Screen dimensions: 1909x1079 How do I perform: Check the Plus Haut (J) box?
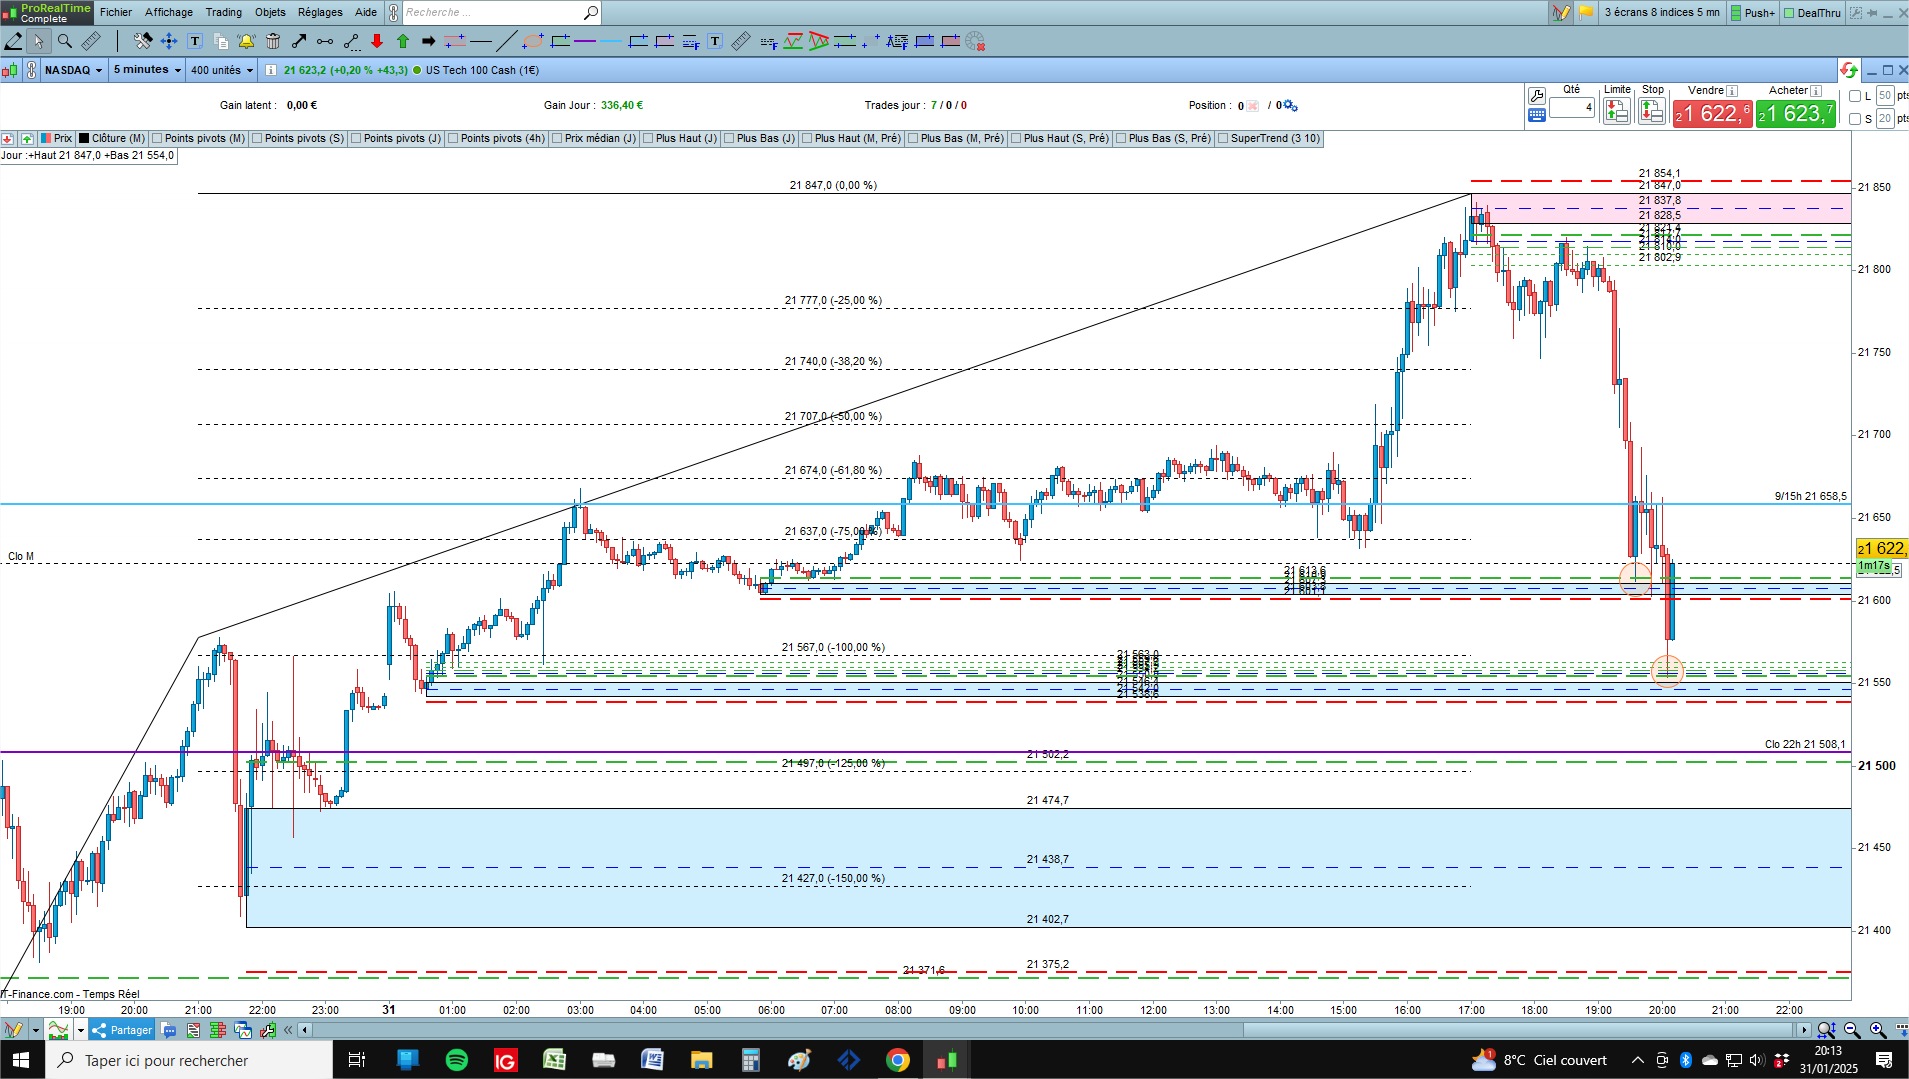648,139
